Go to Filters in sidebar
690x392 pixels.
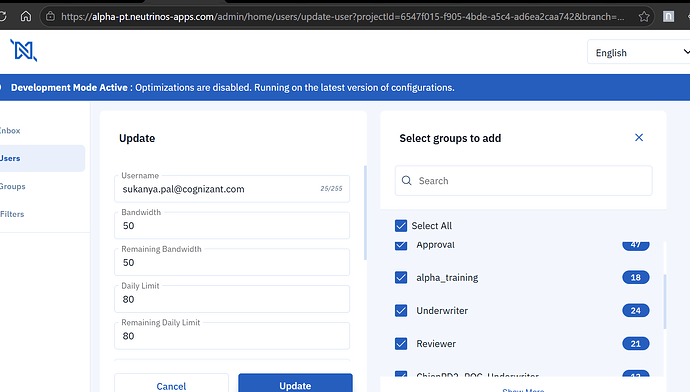[12, 214]
